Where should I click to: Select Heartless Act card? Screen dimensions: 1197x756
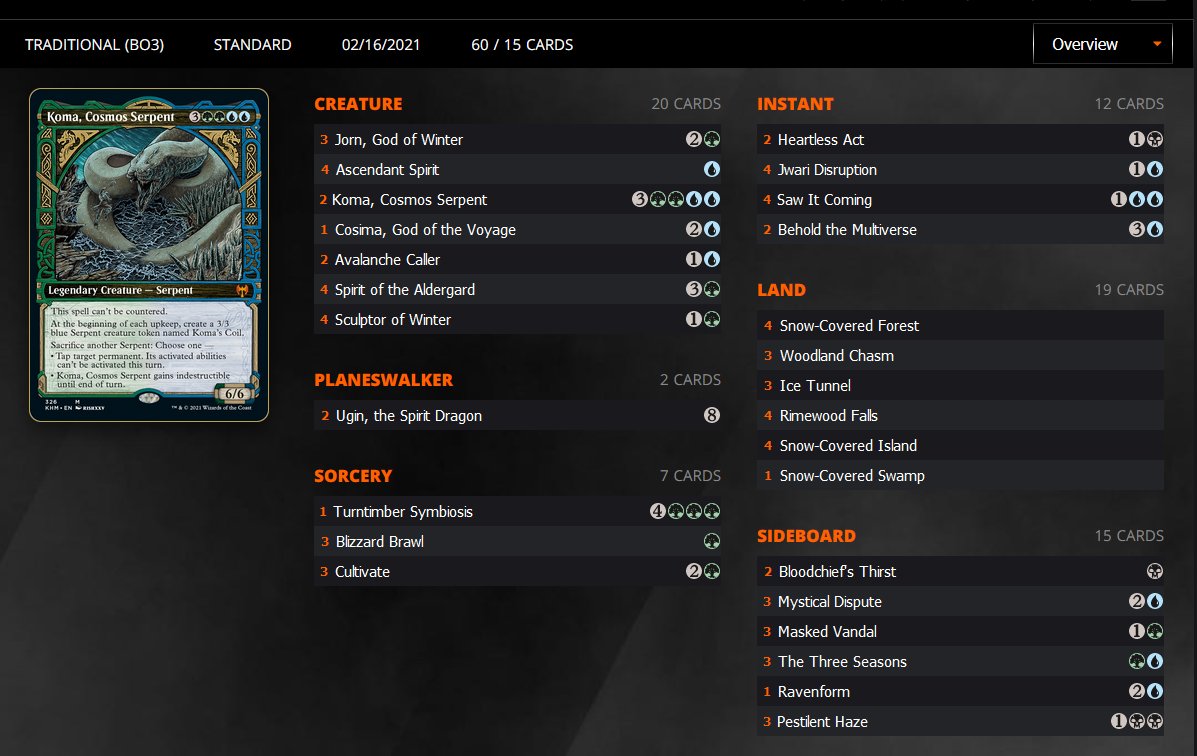point(960,140)
